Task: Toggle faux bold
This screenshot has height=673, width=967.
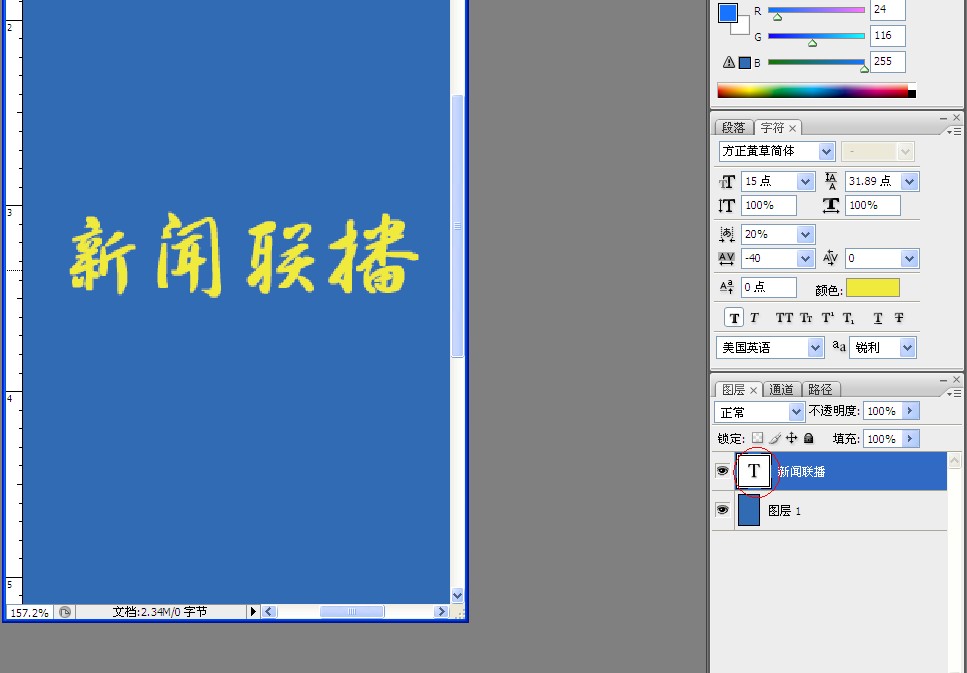Action: 734,318
